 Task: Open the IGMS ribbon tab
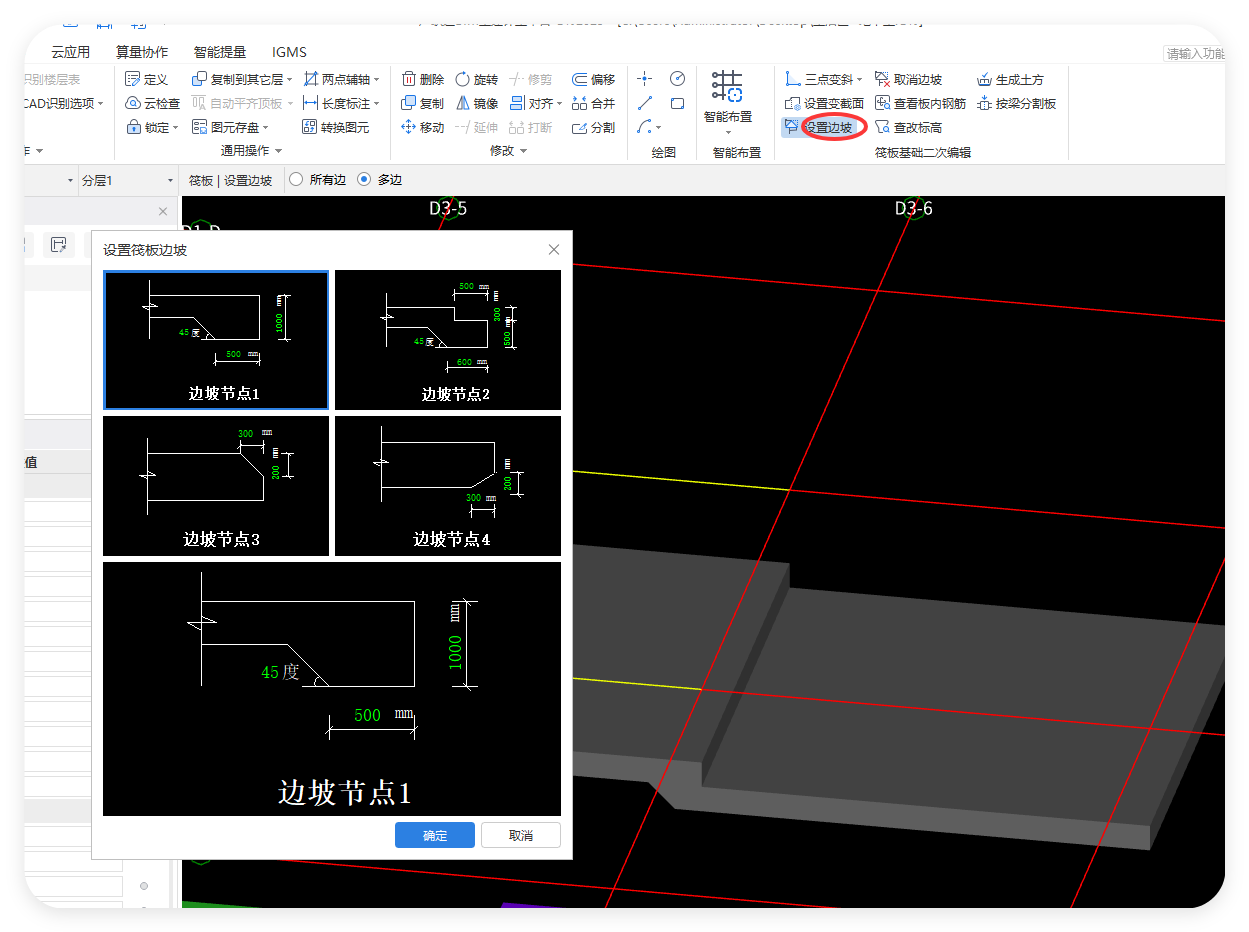click(289, 52)
